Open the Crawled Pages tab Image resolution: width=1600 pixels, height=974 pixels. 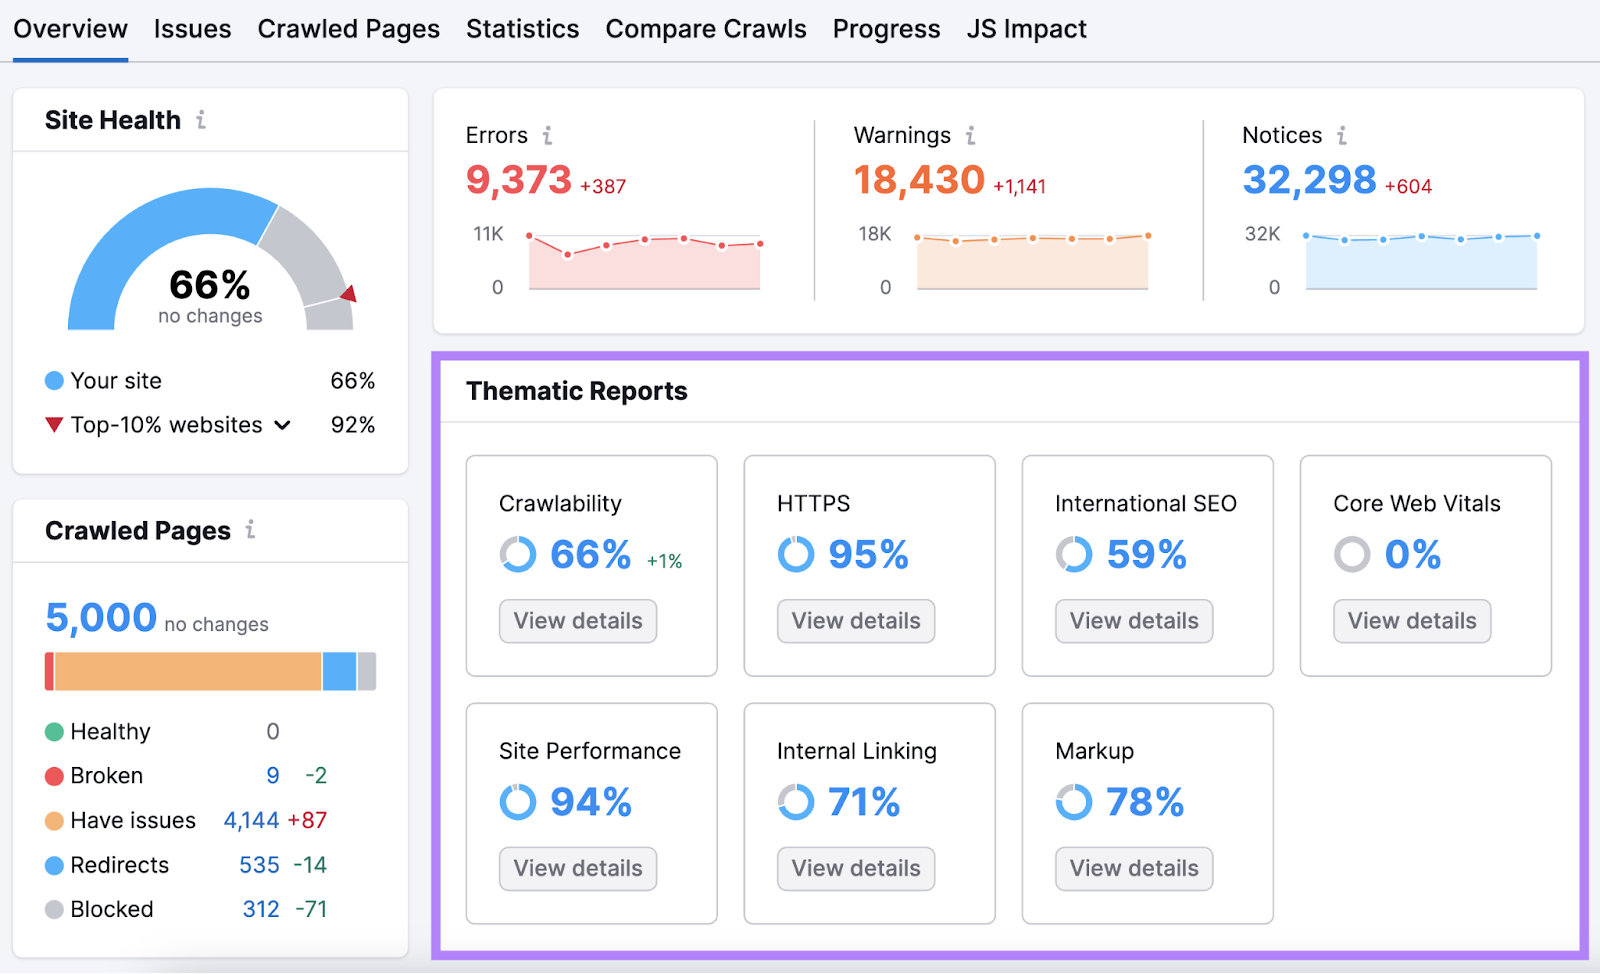(348, 29)
